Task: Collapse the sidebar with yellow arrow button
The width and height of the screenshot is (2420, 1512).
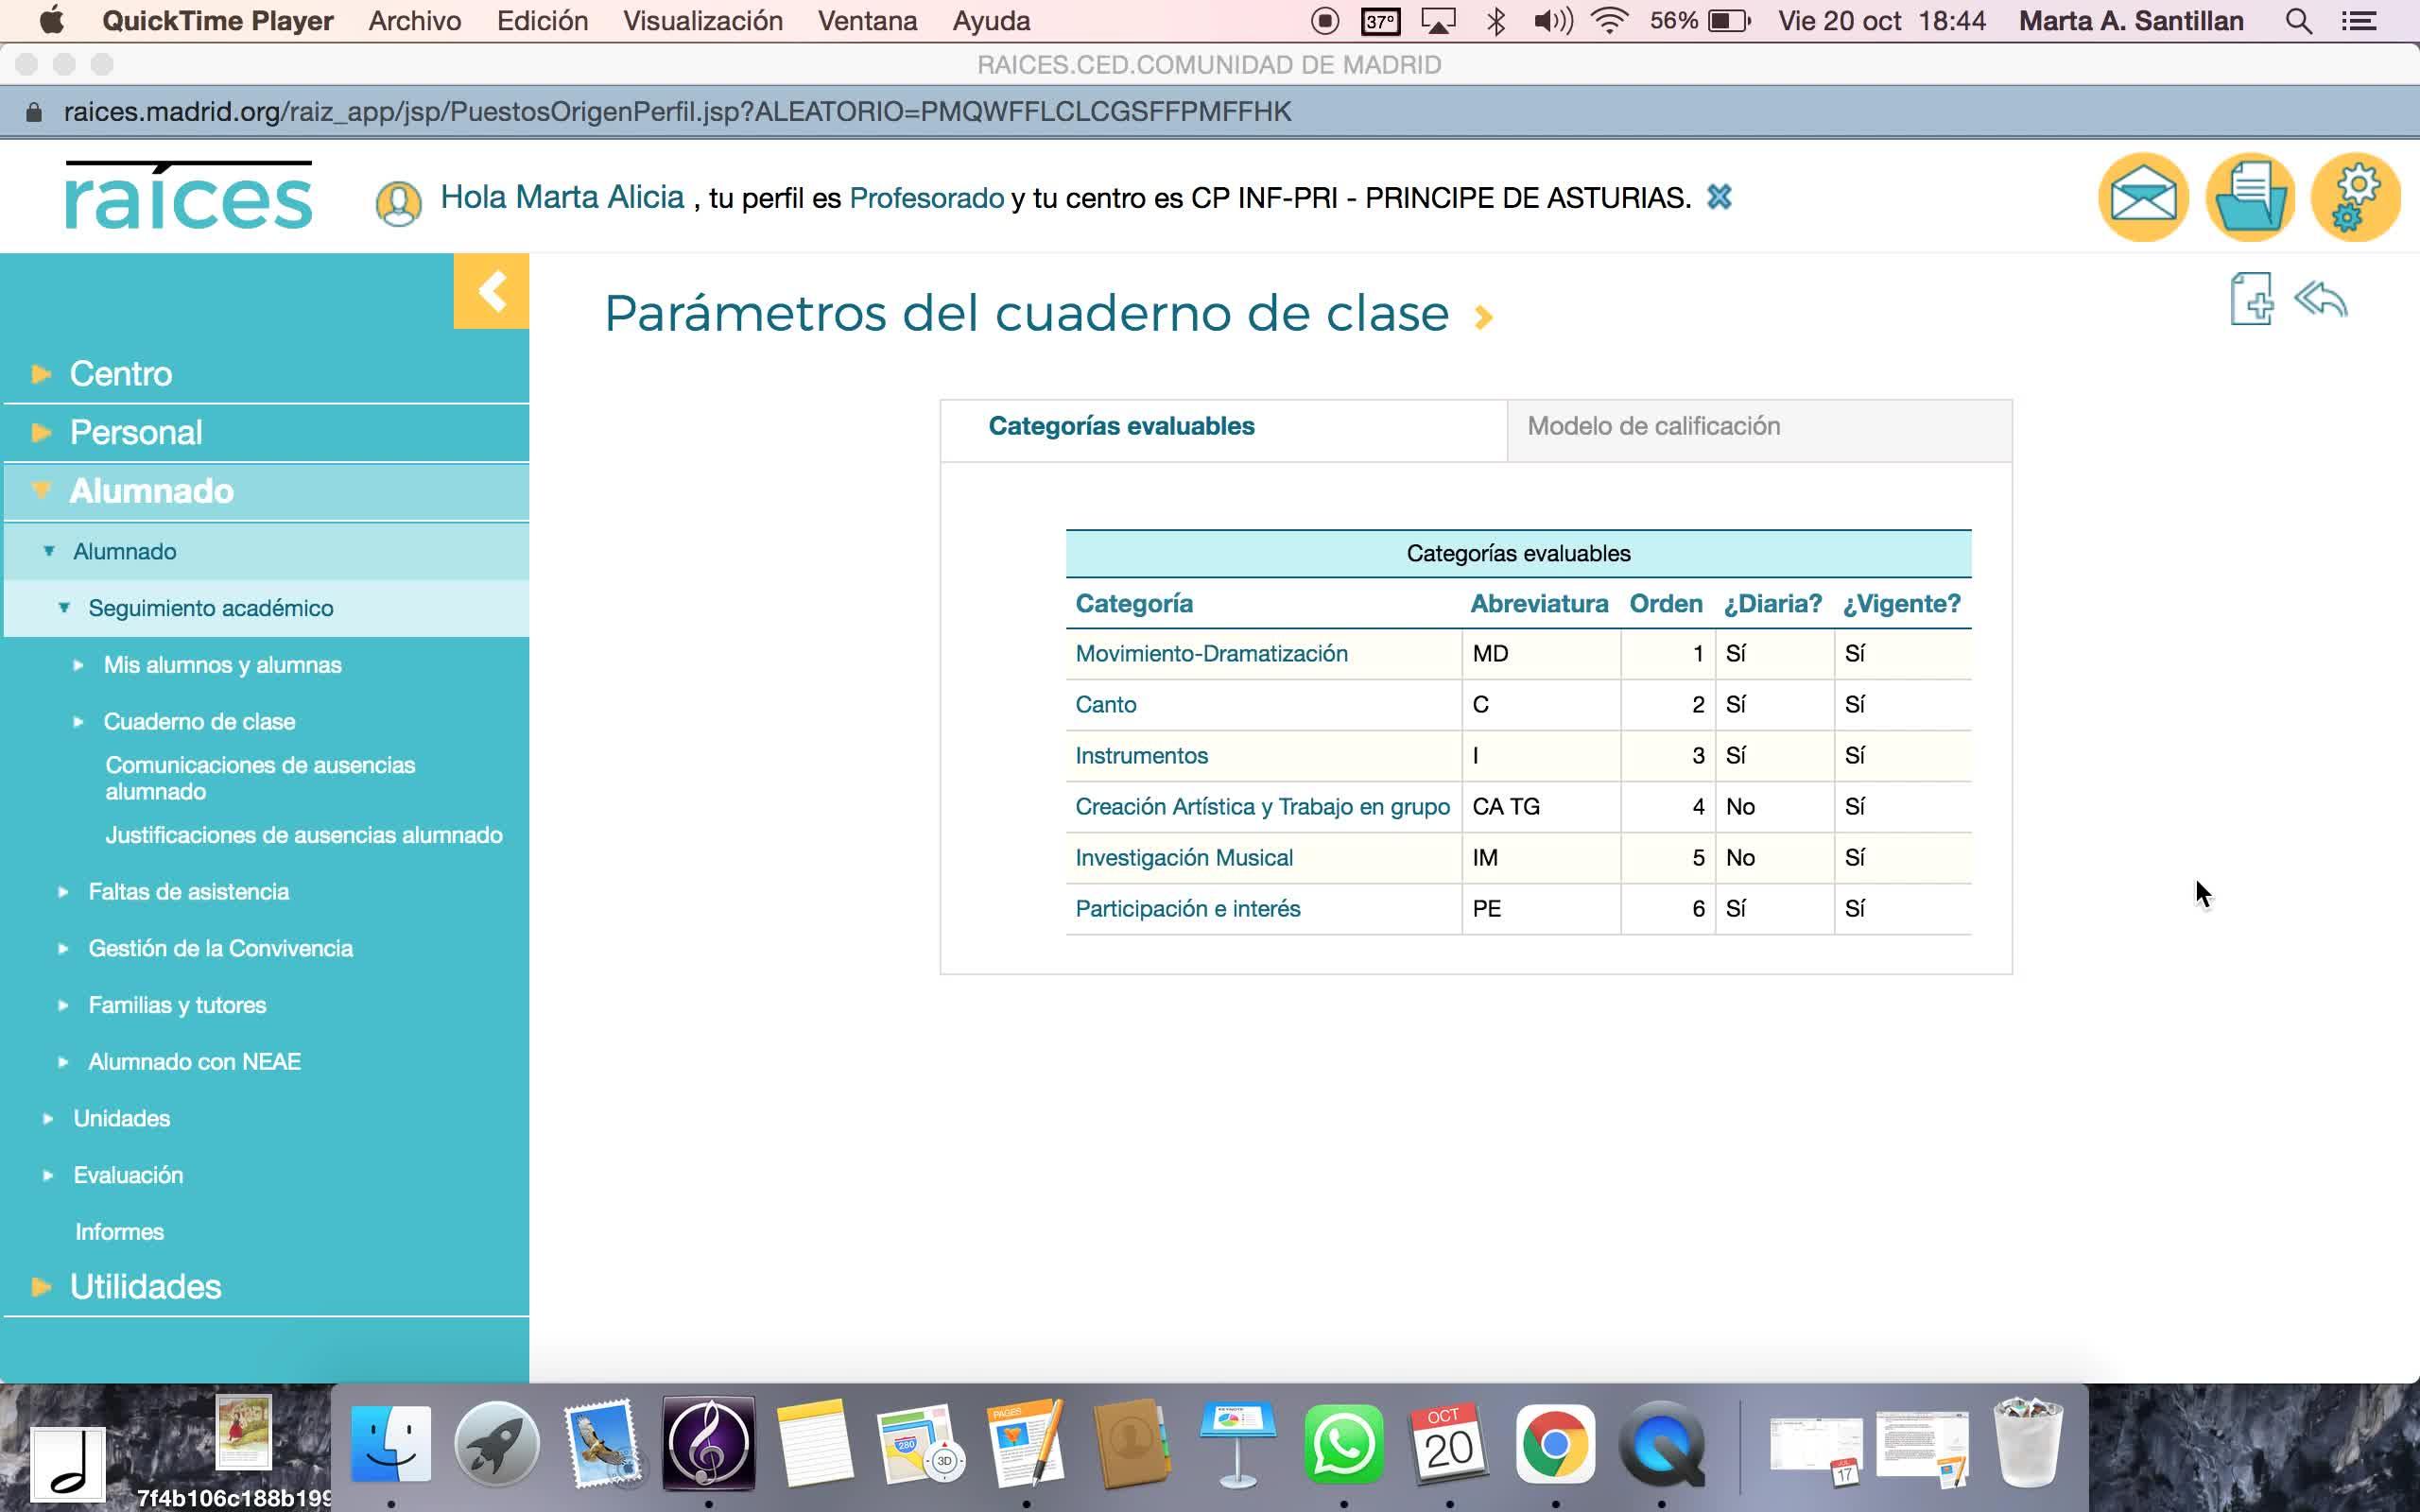Action: tap(491, 291)
